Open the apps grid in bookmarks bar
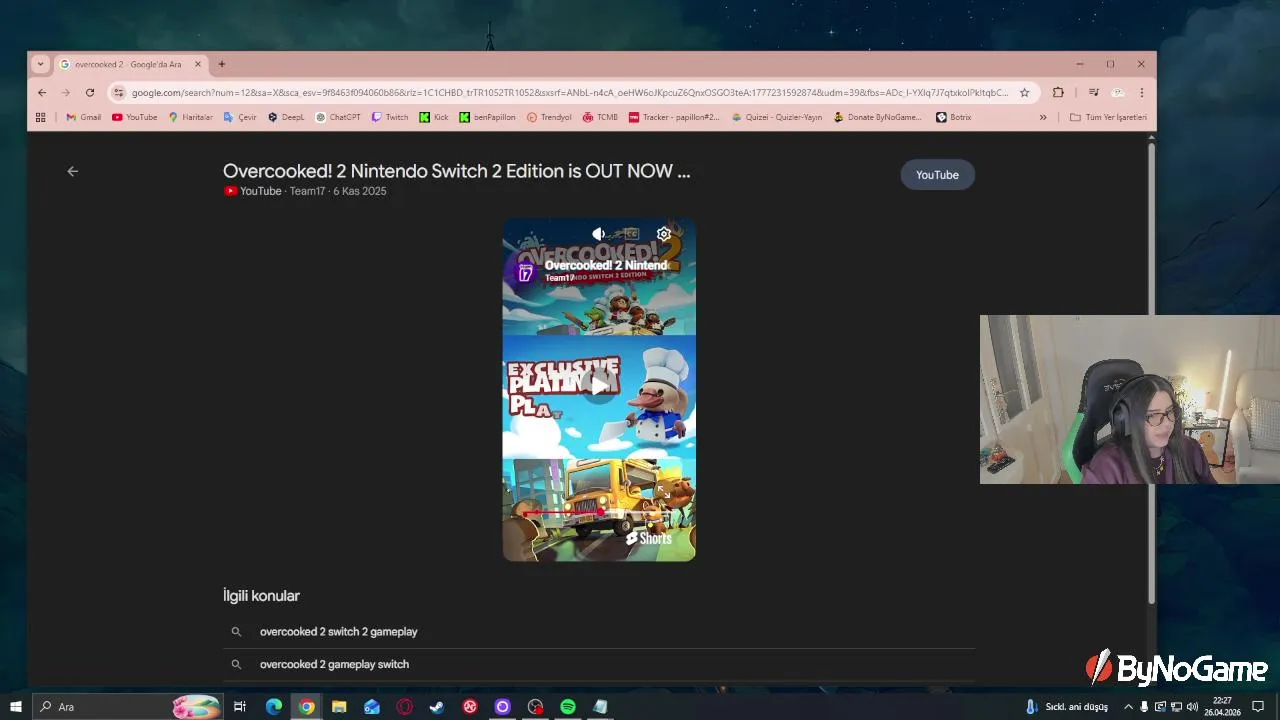Image resolution: width=1280 pixels, height=720 pixels. click(x=41, y=117)
